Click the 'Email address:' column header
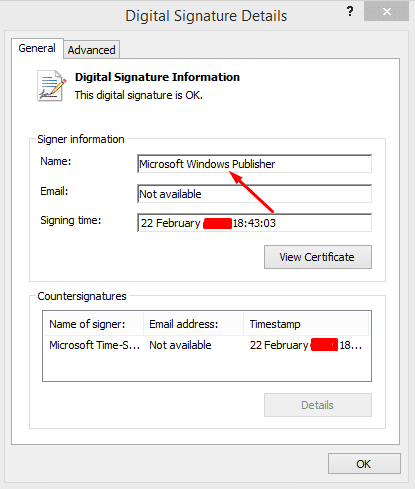The width and height of the screenshot is (415, 489). click(x=194, y=324)
